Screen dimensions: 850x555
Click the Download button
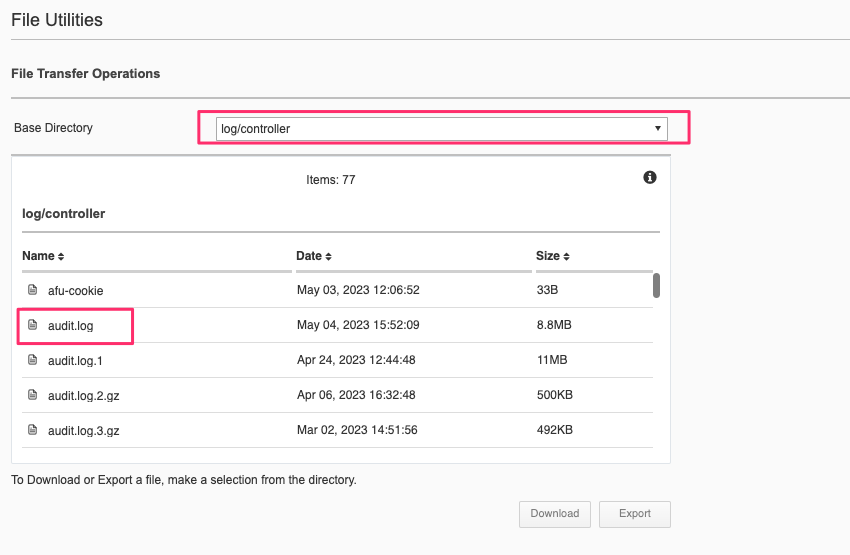pyautogui.click(x=555, y=514)
